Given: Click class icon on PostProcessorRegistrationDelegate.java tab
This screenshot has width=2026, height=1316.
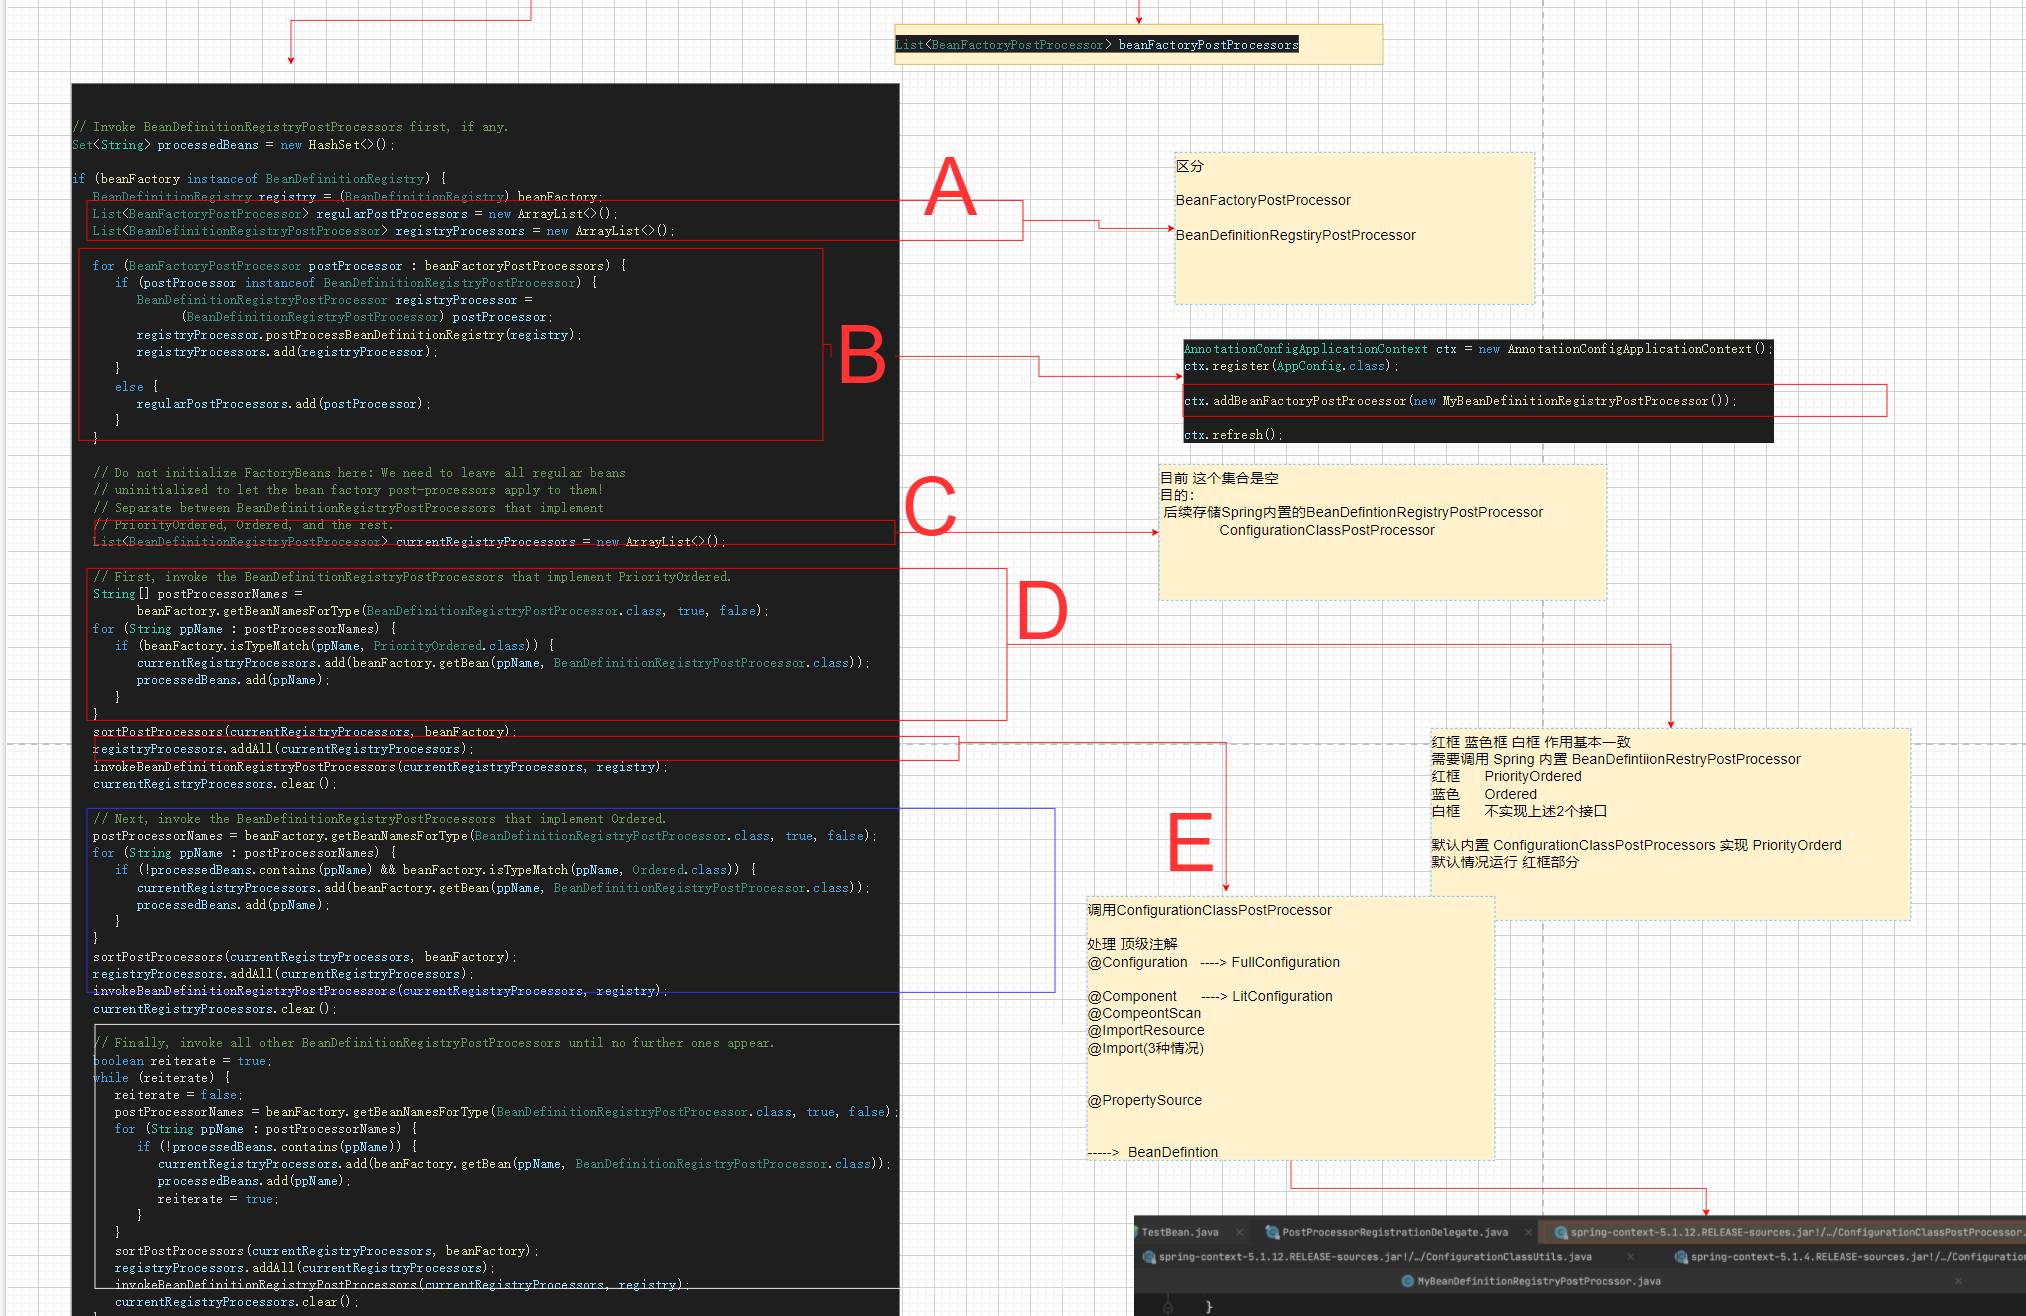Looking at the screenshot, I should (x=1272, y=1232).
